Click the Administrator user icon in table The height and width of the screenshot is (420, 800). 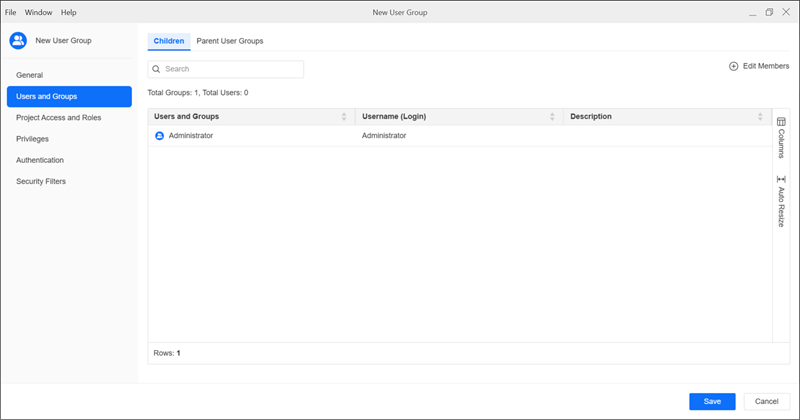[159, 135]
